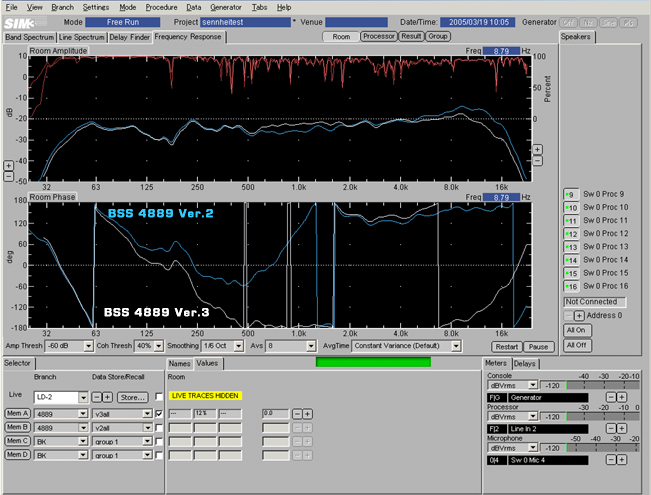
Task: Increase the Mem A offset with plus button
Action: point(307,414)
